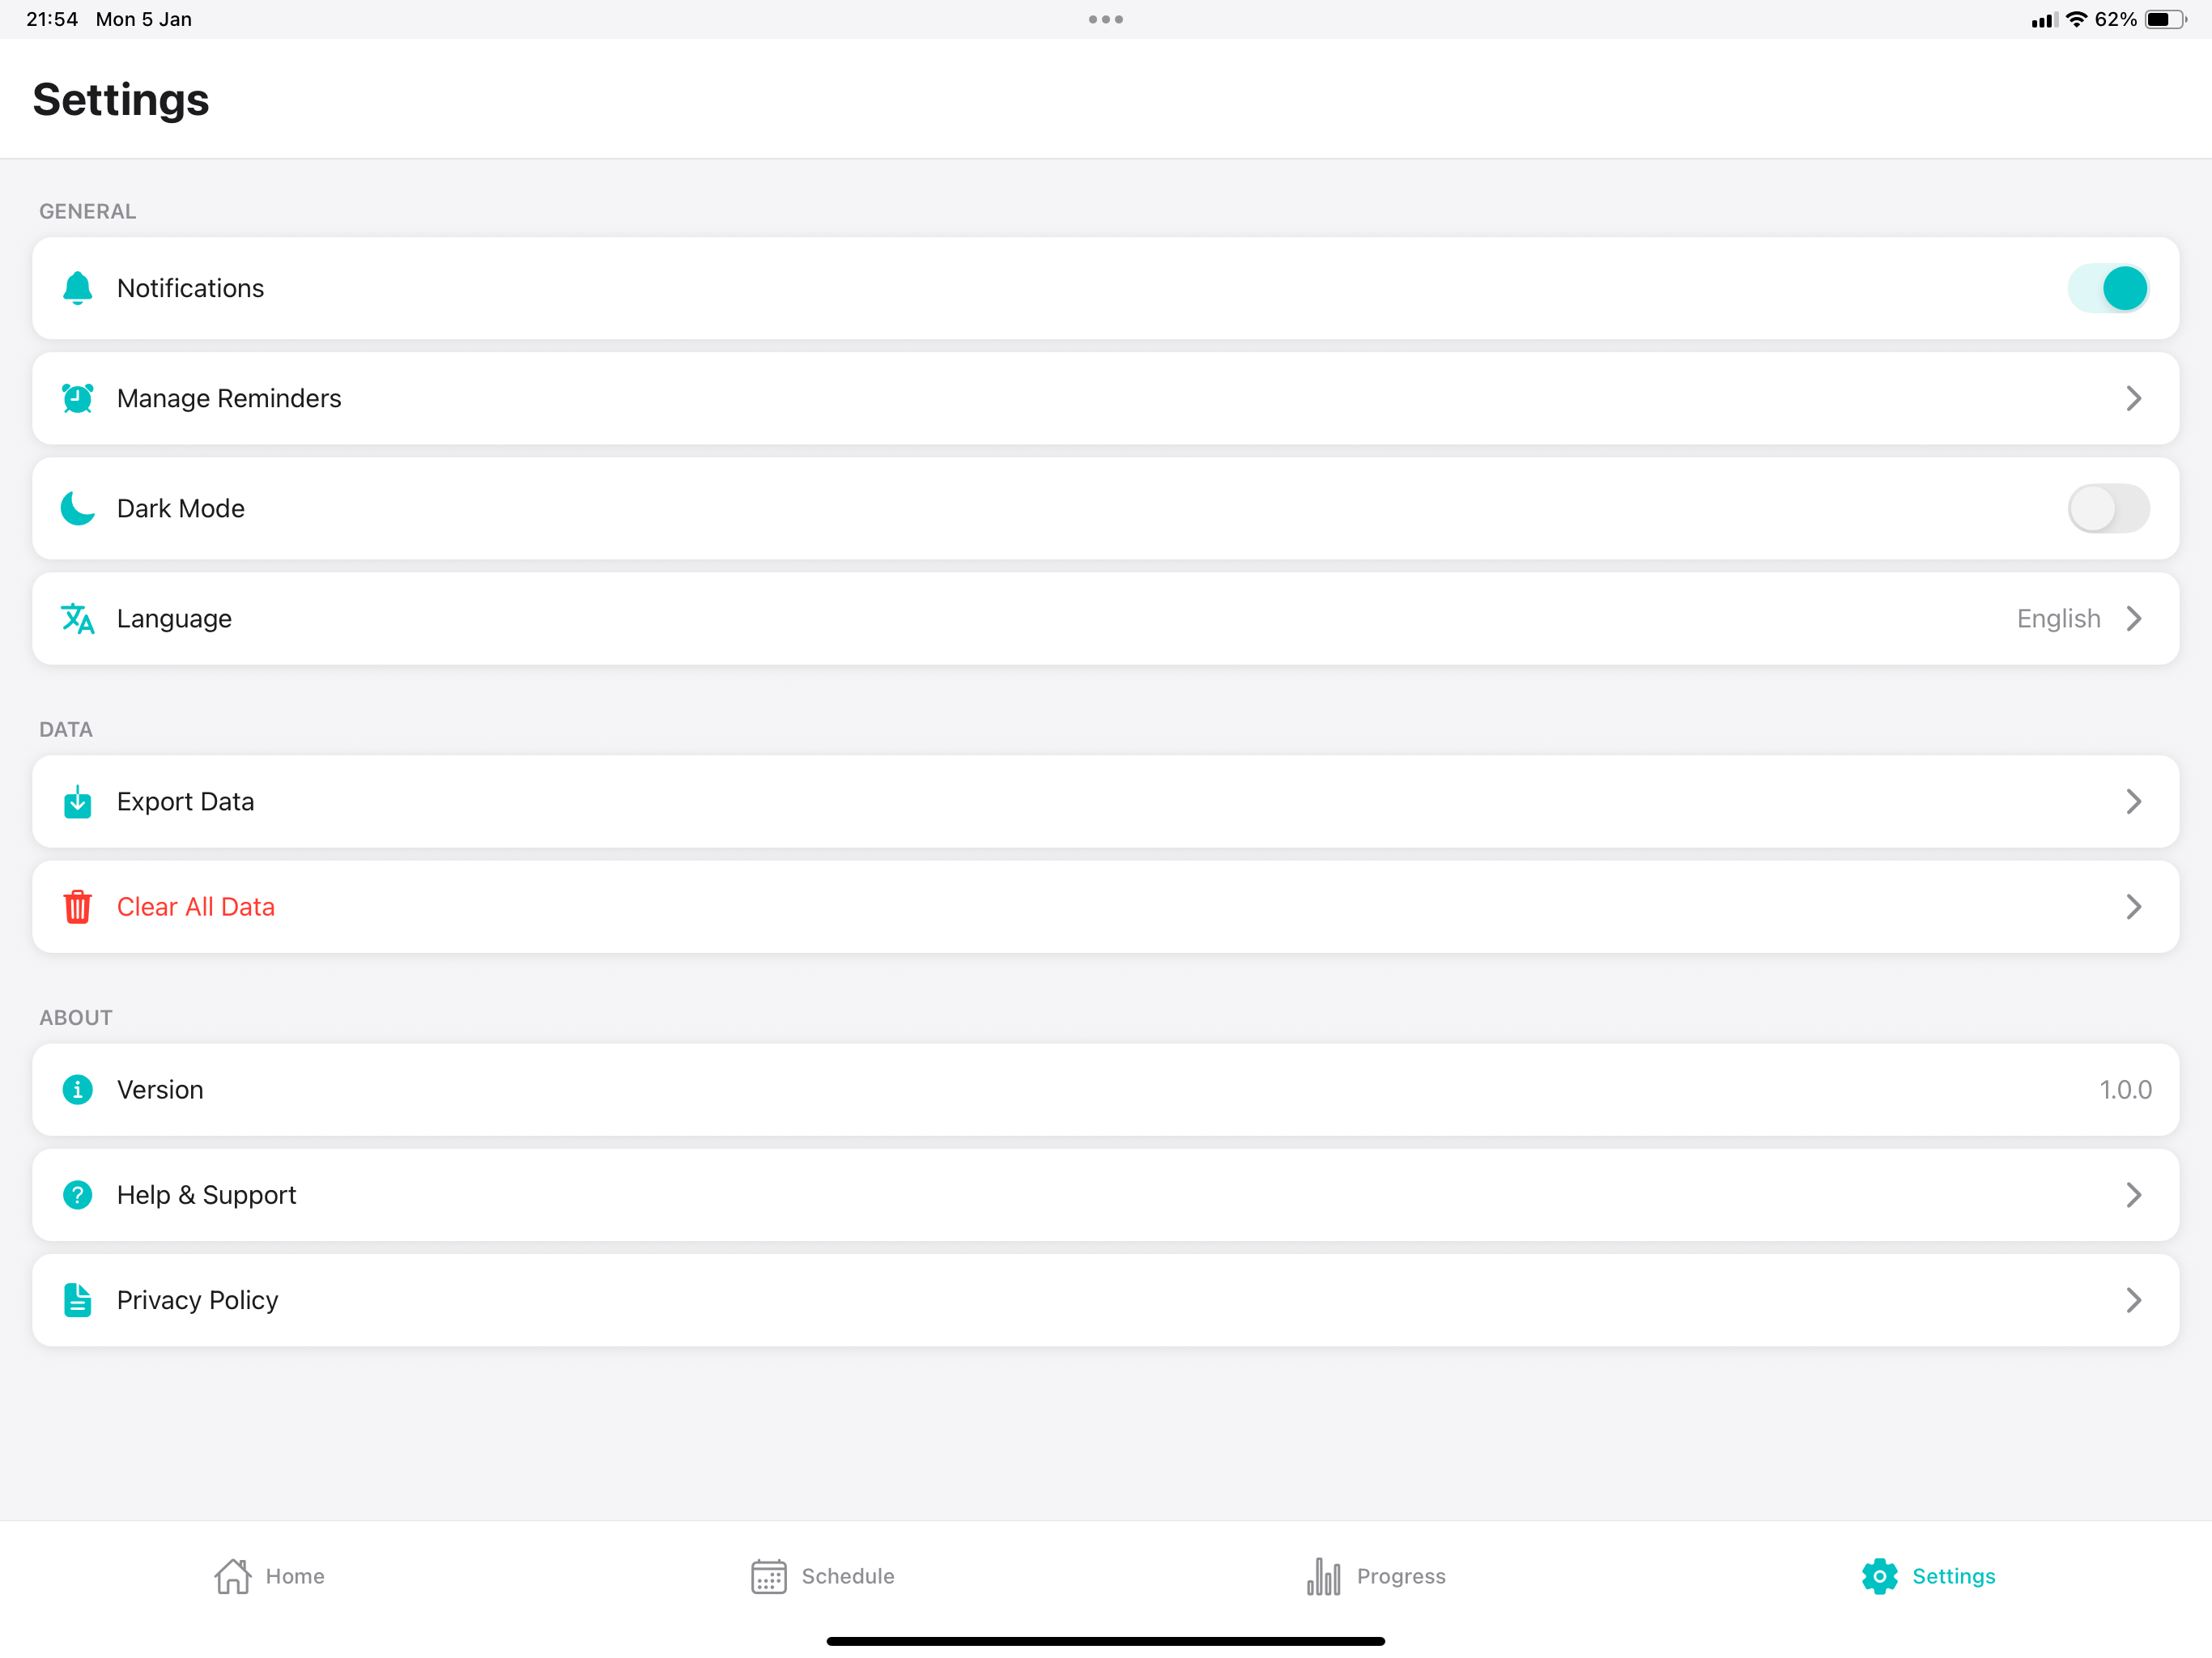
Task: Open the Privacy Policy row
Action: 1106,1300
